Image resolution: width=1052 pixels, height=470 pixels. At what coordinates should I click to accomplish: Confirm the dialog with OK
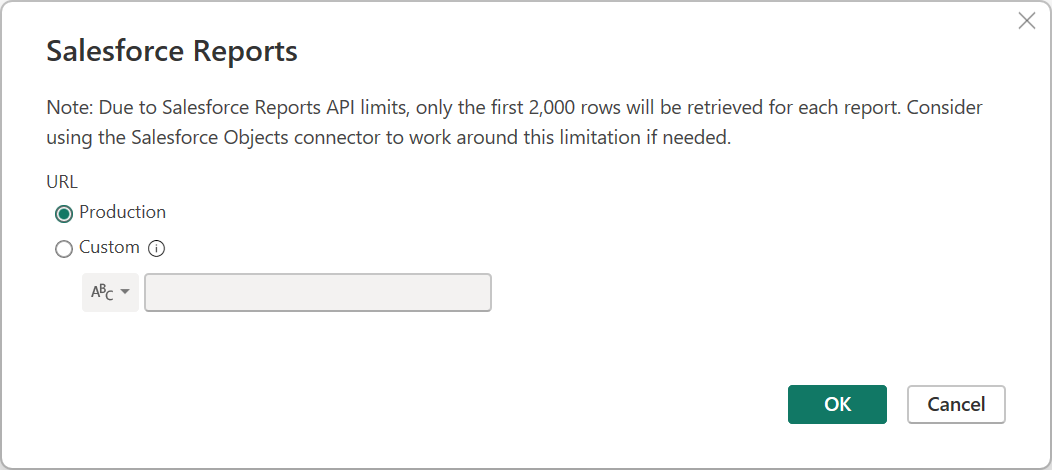click(x=837, y=404)
